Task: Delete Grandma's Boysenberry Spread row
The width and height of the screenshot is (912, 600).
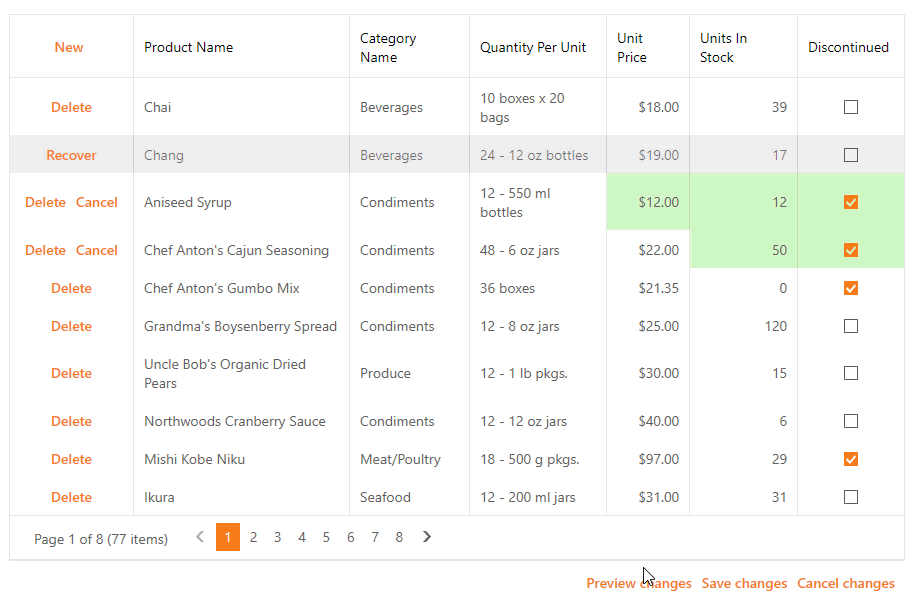Action: click(72, 326)
